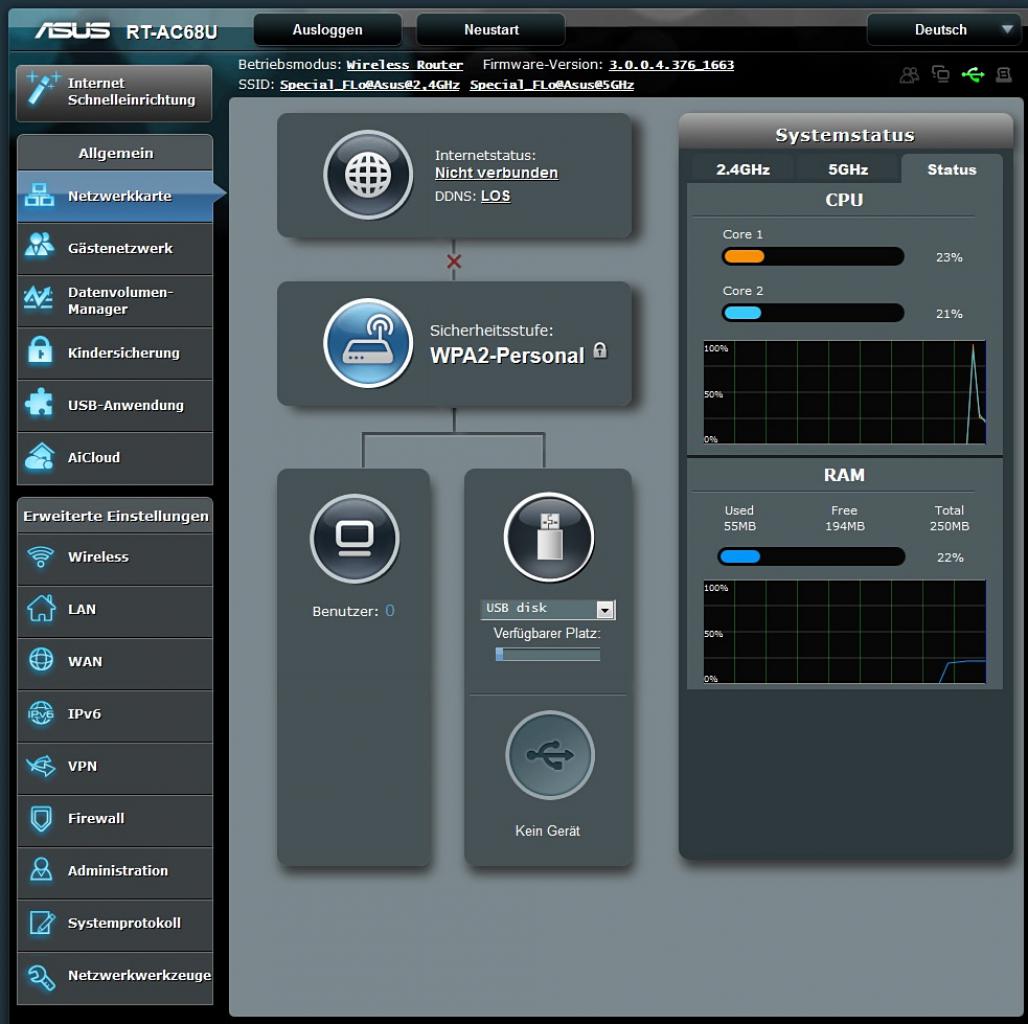Click the Ausloggen button
The width and height of the screenshot is (1028, 1024).
point(327,30)
